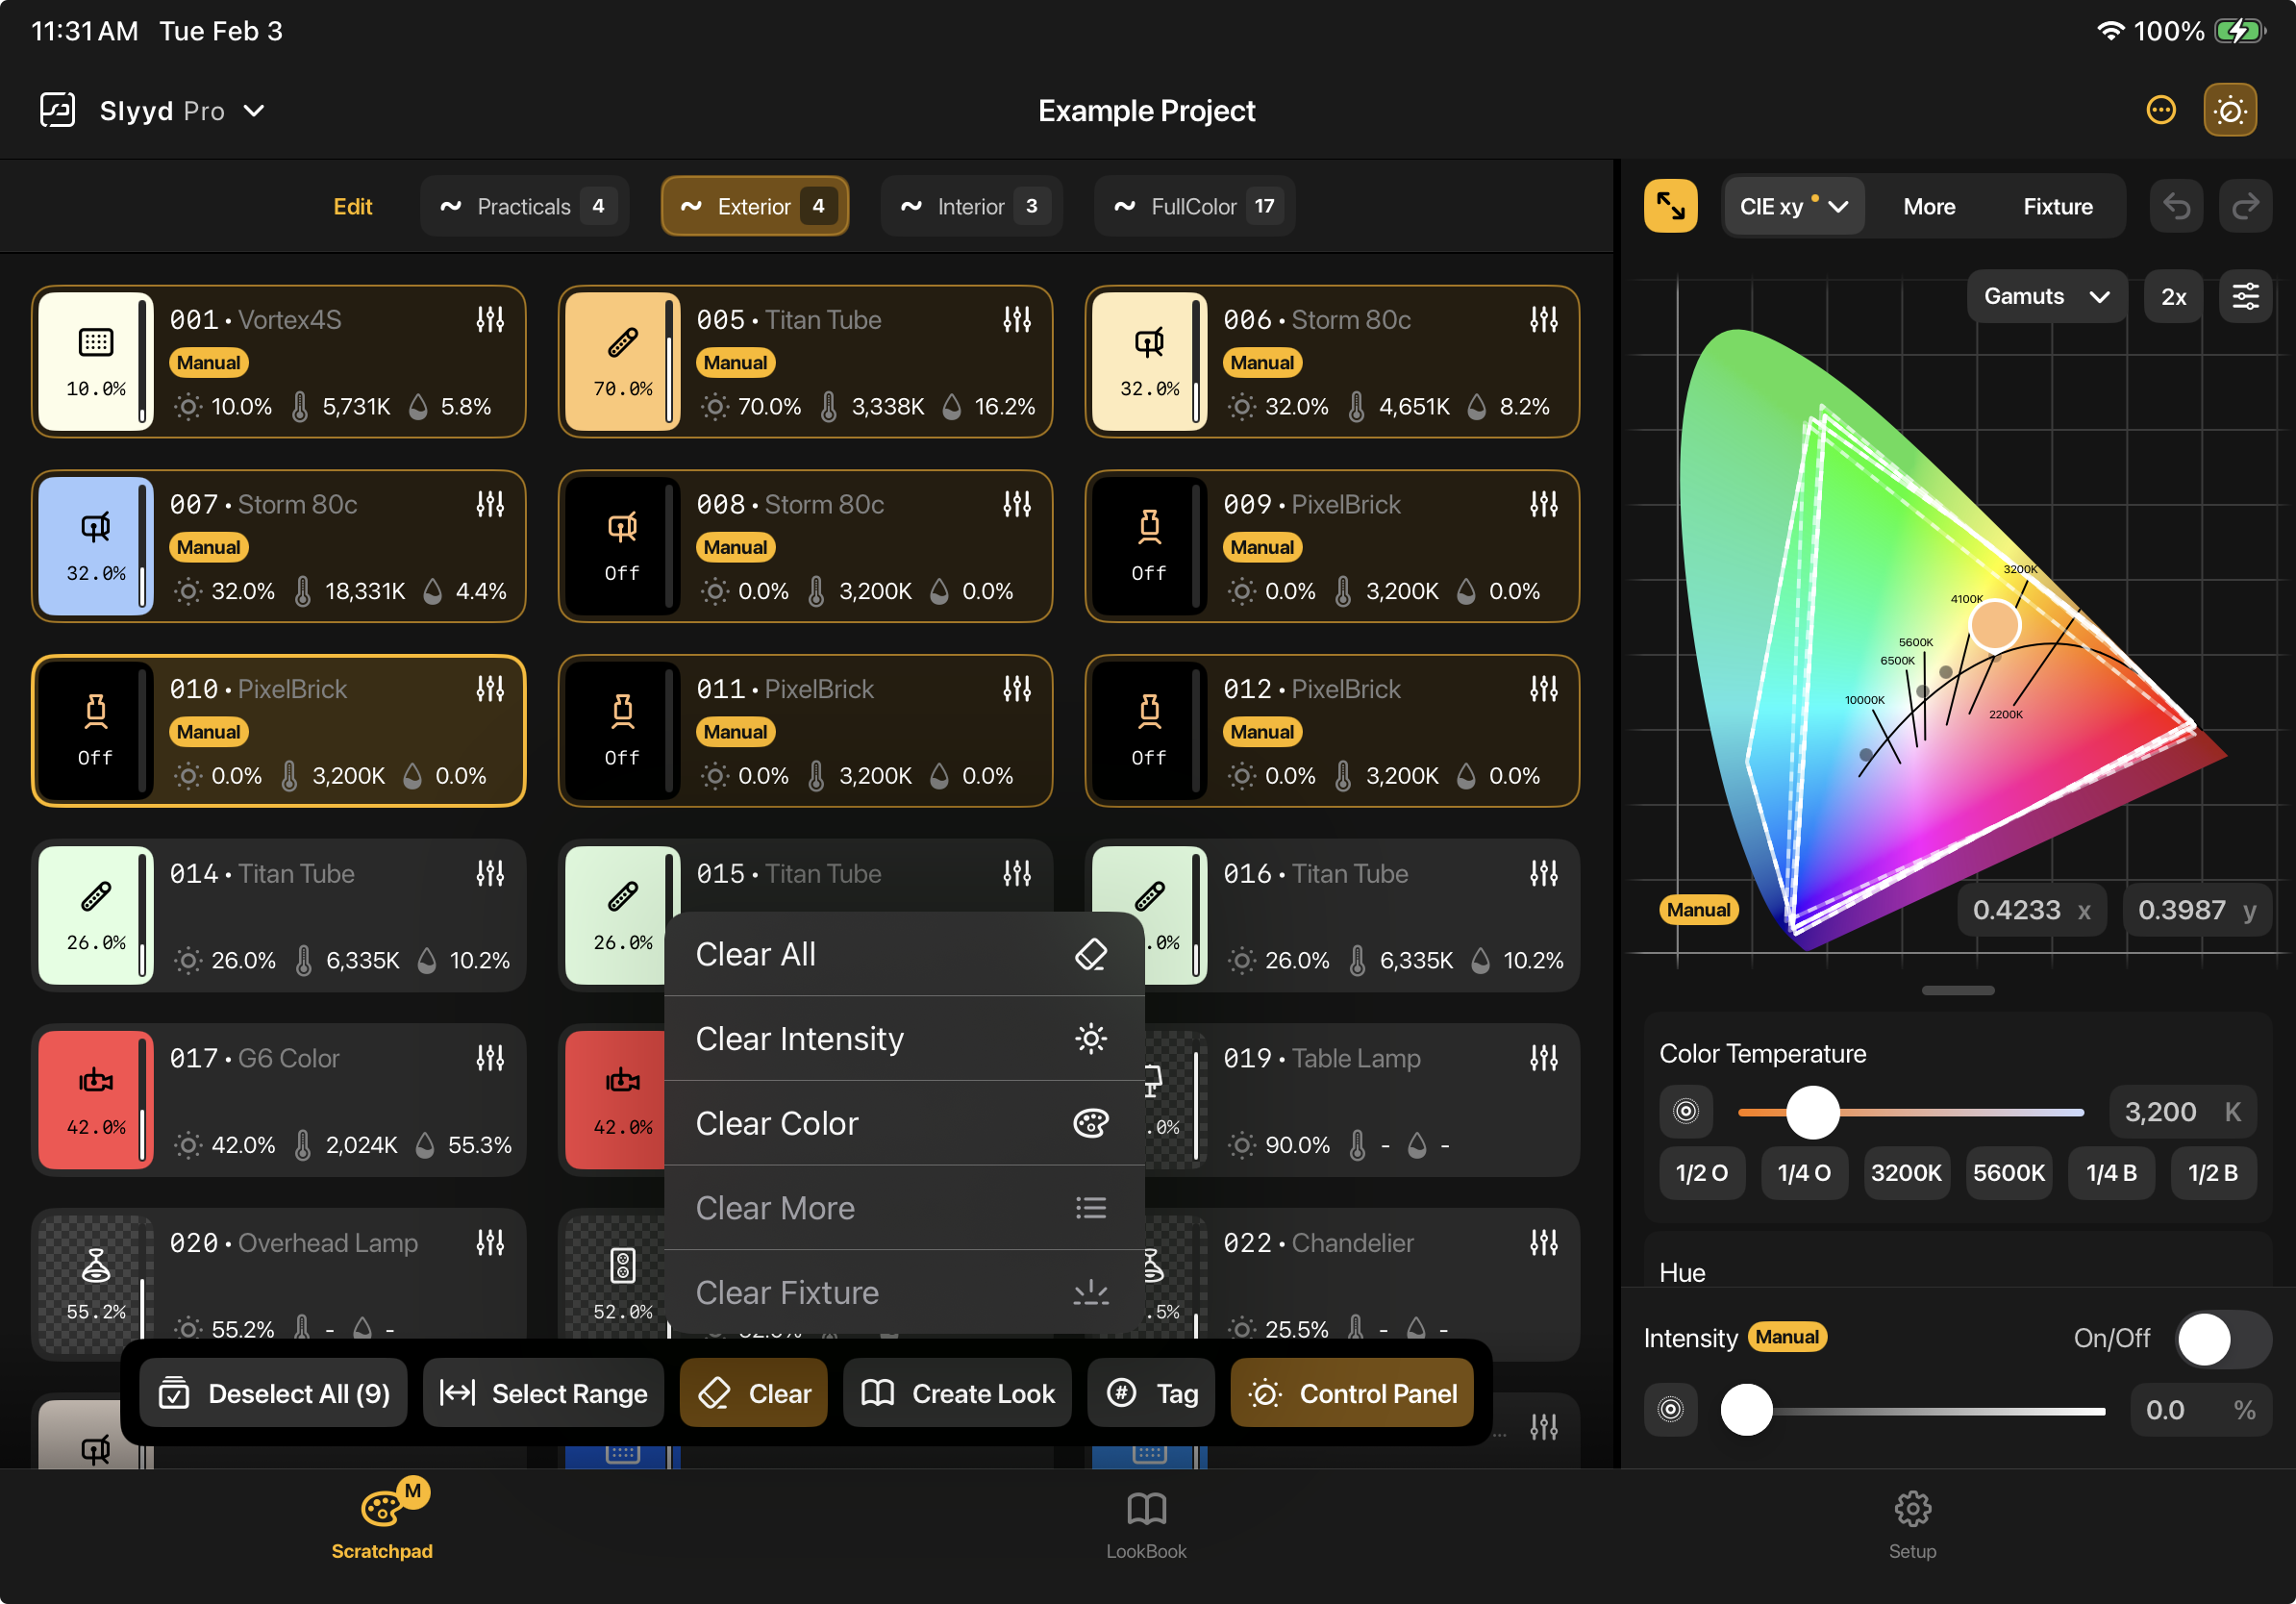
Task: Open mixer sliders for 001 Vortex4S
Action: pos(490,320)
